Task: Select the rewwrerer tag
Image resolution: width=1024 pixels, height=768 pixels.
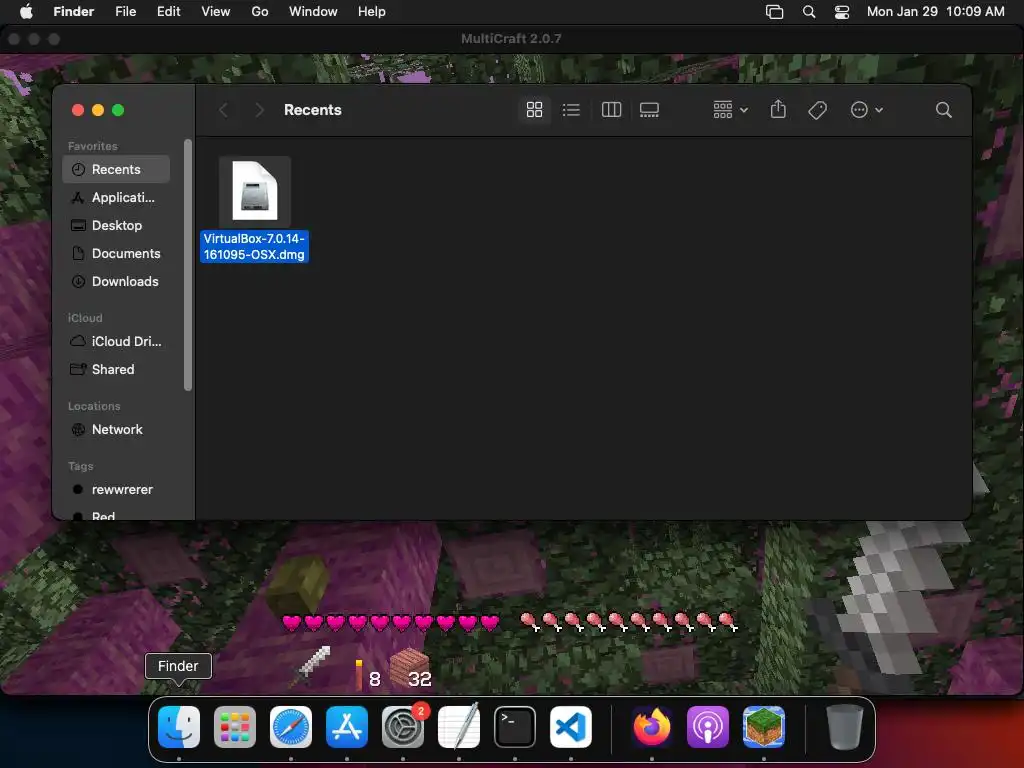Action: click(x=116, y=489)
